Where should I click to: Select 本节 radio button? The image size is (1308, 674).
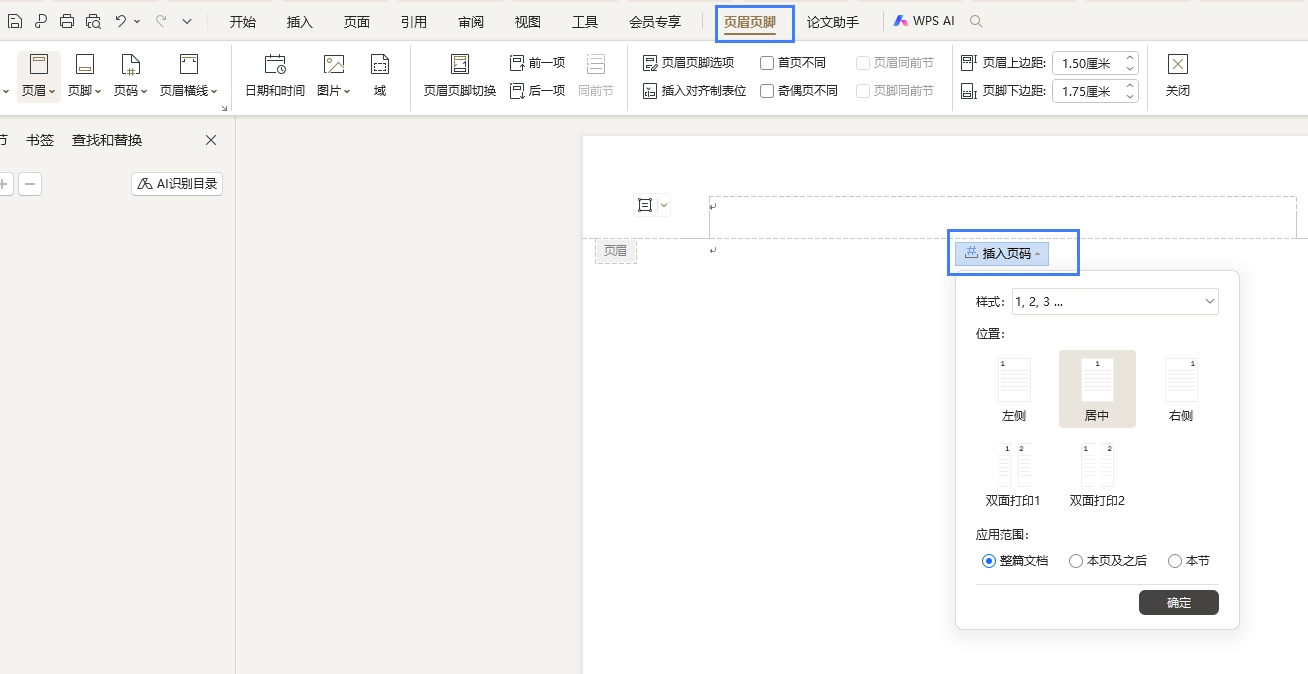tap(1175, 561)
